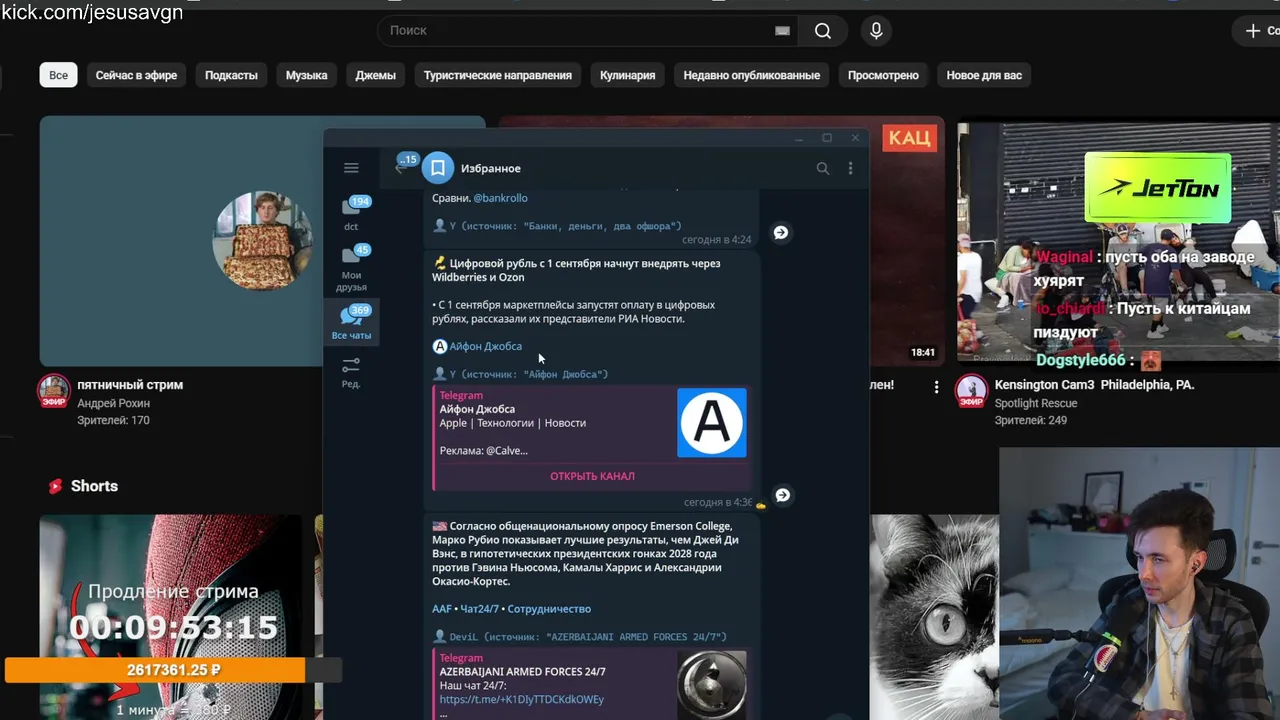Open the video thumbnail with КАЦ badge
The height and width of the screenshot is (720, 1280).
(x=905, y=241)
